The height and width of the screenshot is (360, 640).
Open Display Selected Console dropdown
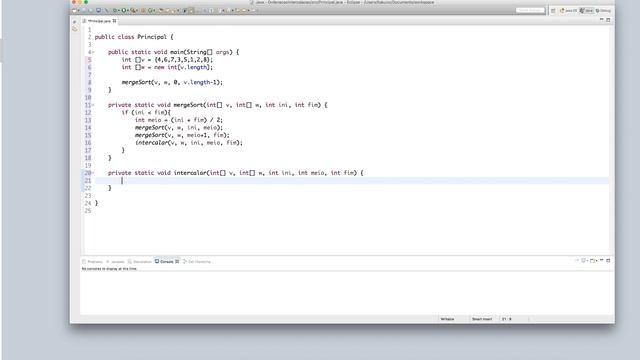click(587, 261)
